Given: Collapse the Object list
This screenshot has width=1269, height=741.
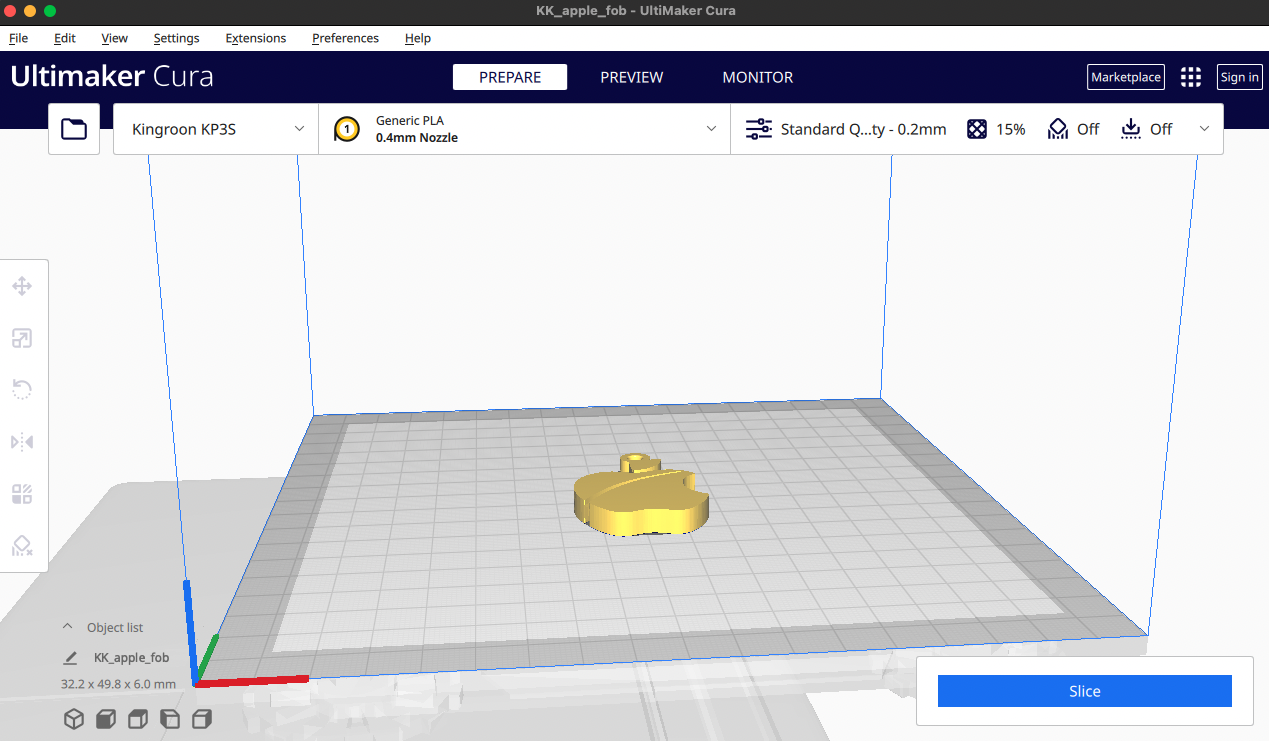Looking at the screenshot, I should point(68,627).
